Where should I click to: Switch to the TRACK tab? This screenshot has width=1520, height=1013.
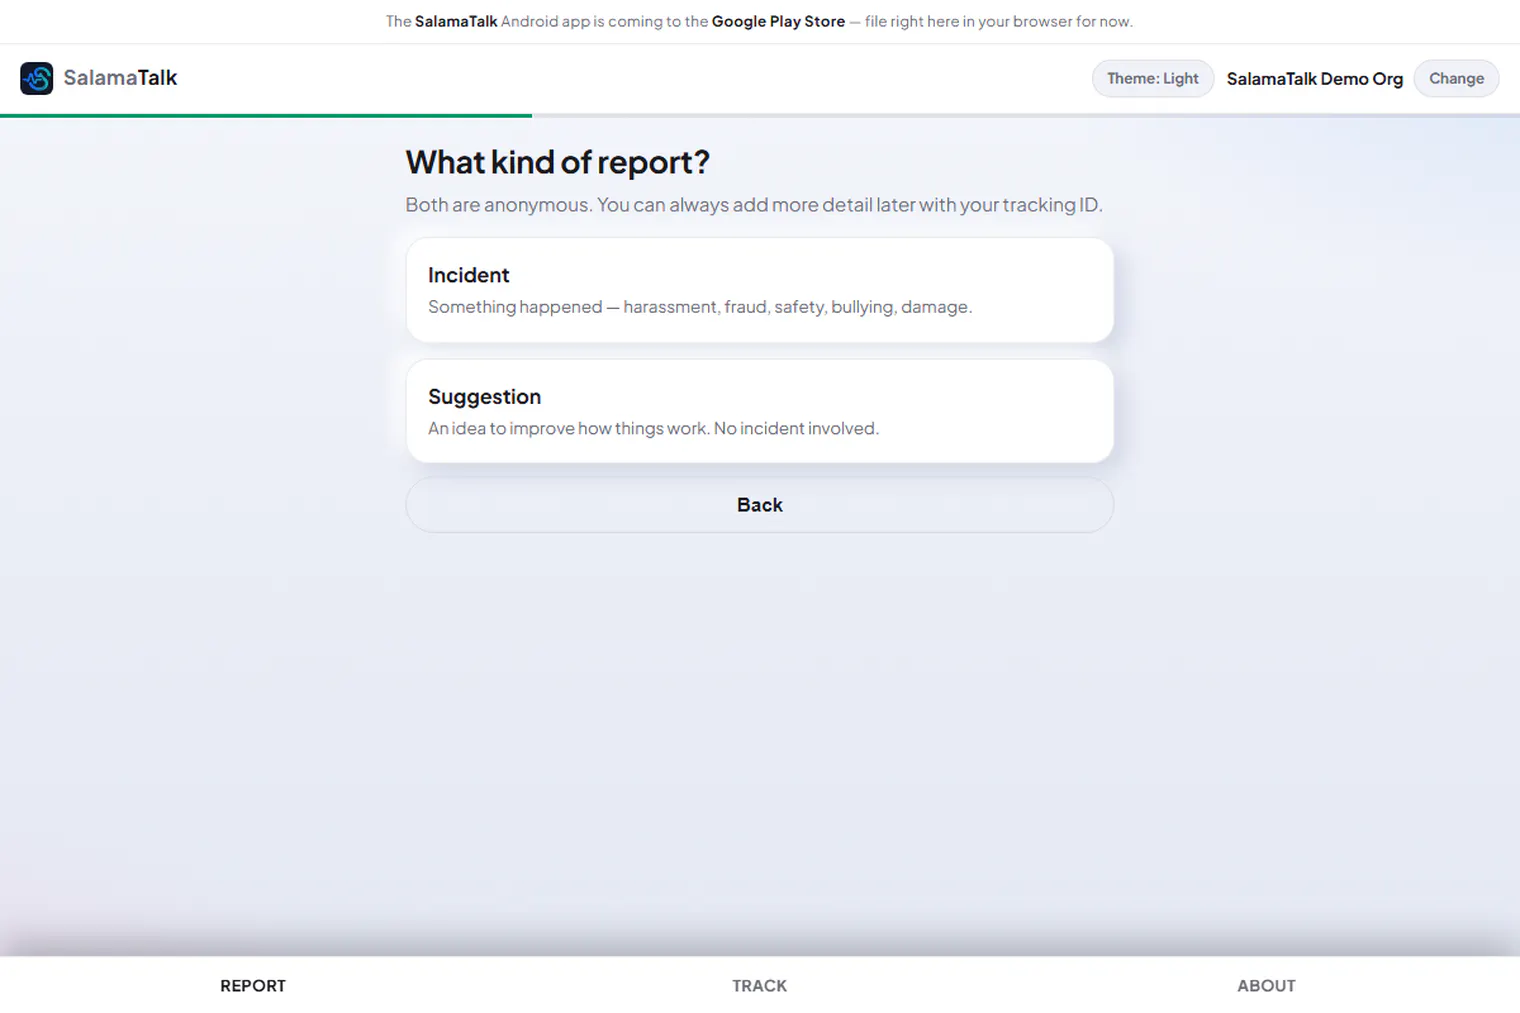(760, 986)
